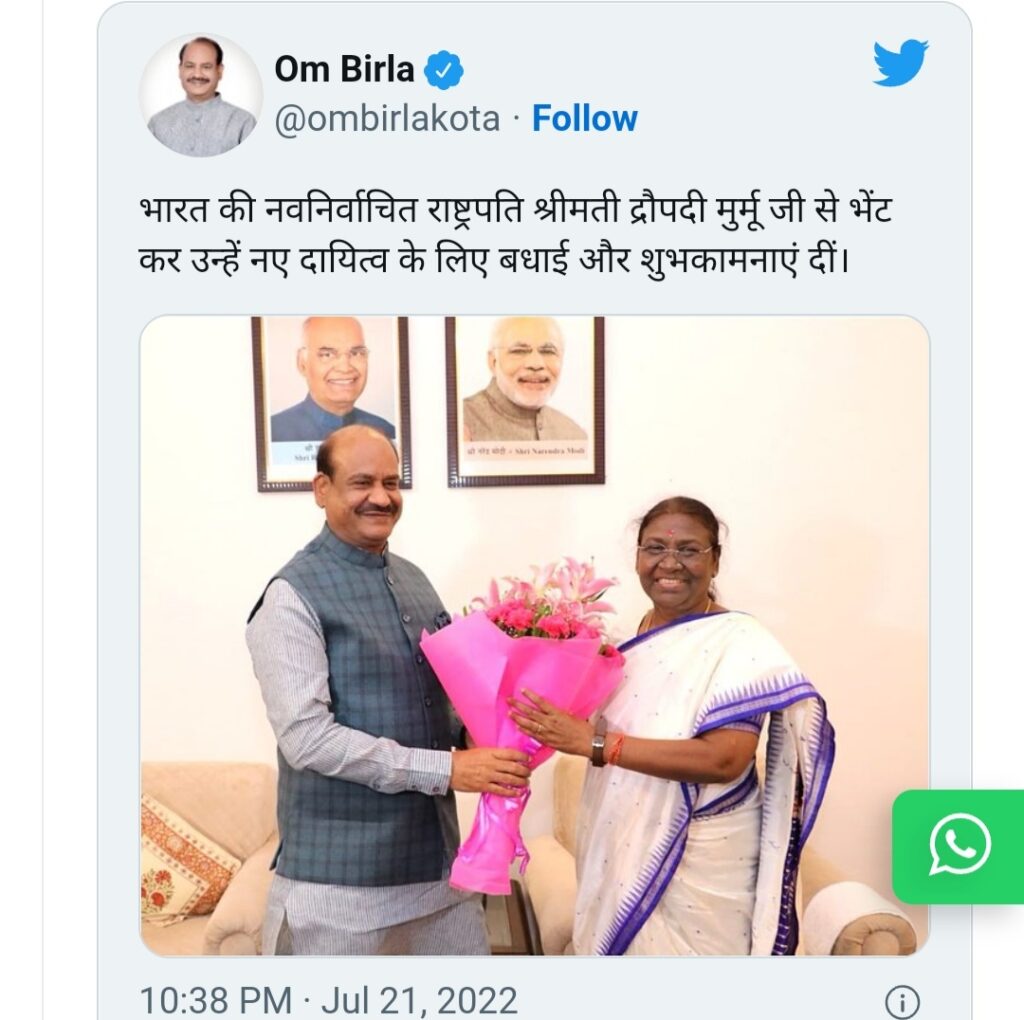Open the tweet info circle icon
The image size is (1024, 1020).
902,1002
